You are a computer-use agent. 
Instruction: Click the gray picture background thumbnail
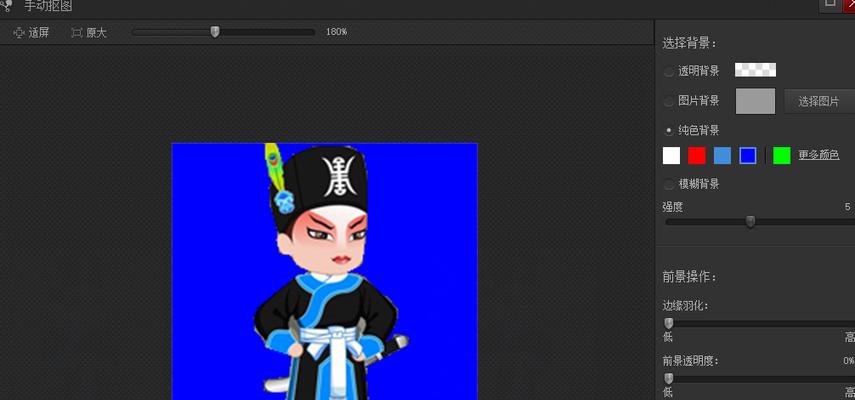point(755,101)
